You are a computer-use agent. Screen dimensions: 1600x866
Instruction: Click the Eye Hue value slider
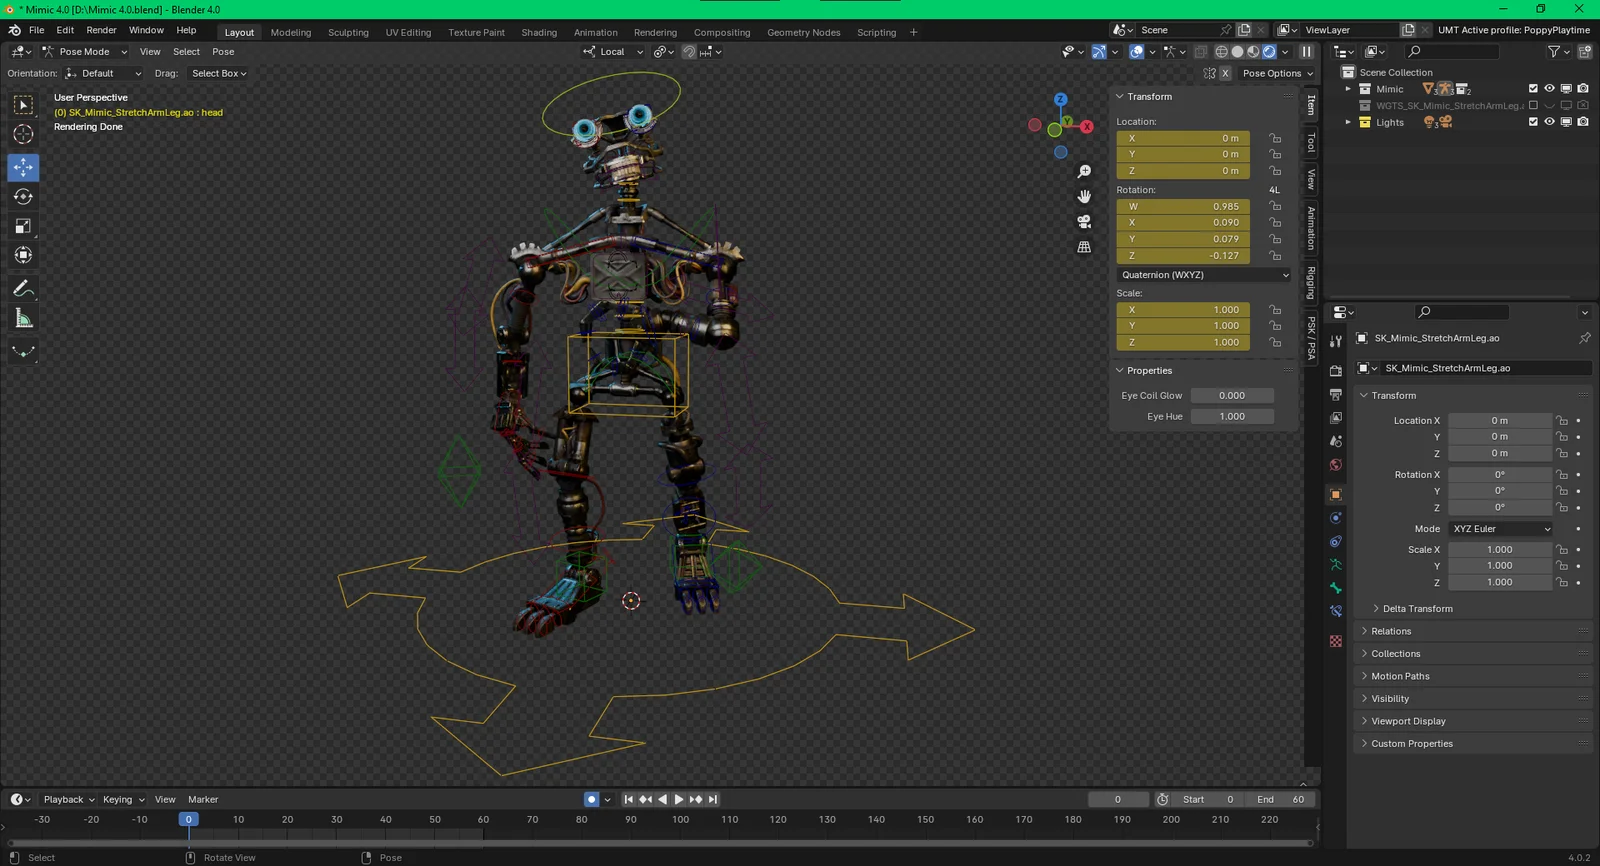[x=1232, y=417]
